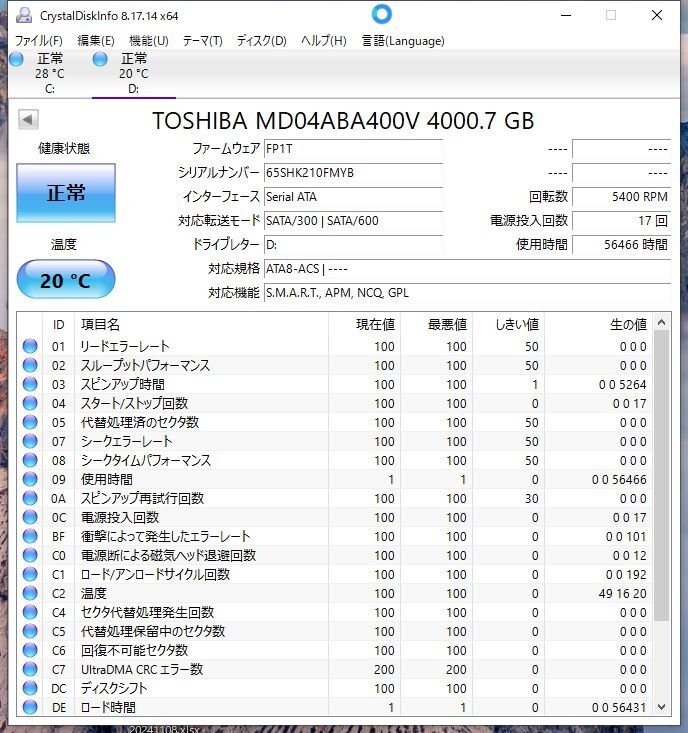
Task: Open the ディスク(D) menu
Action: coord(261,41)
